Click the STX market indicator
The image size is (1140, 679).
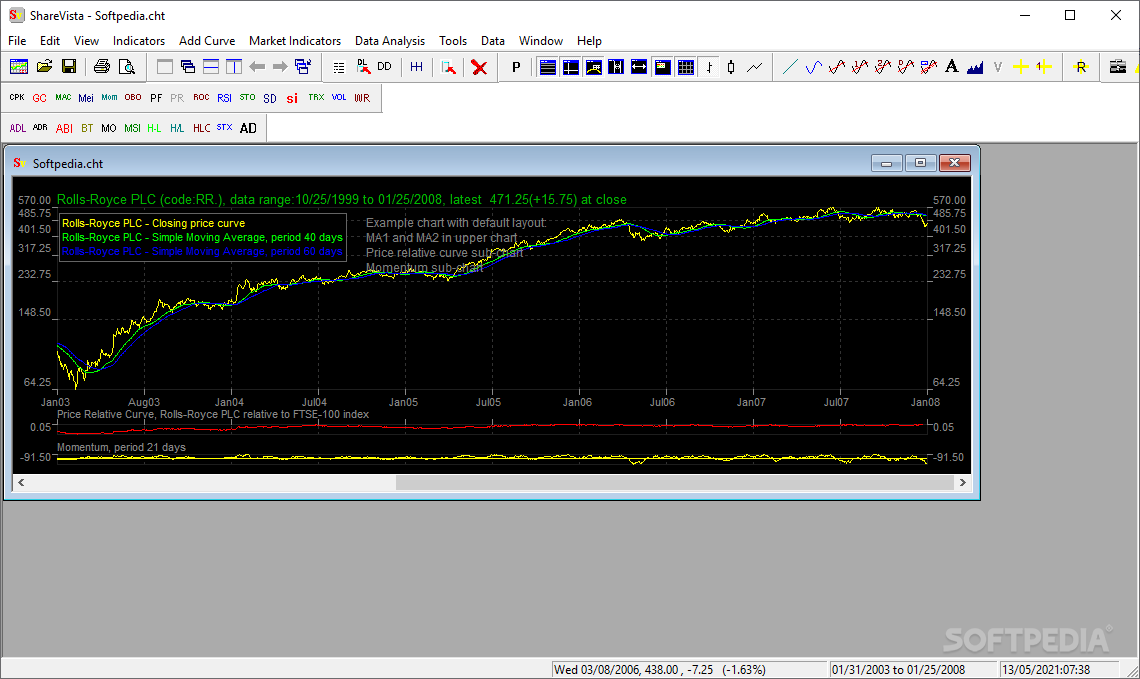tap(225, 128)
